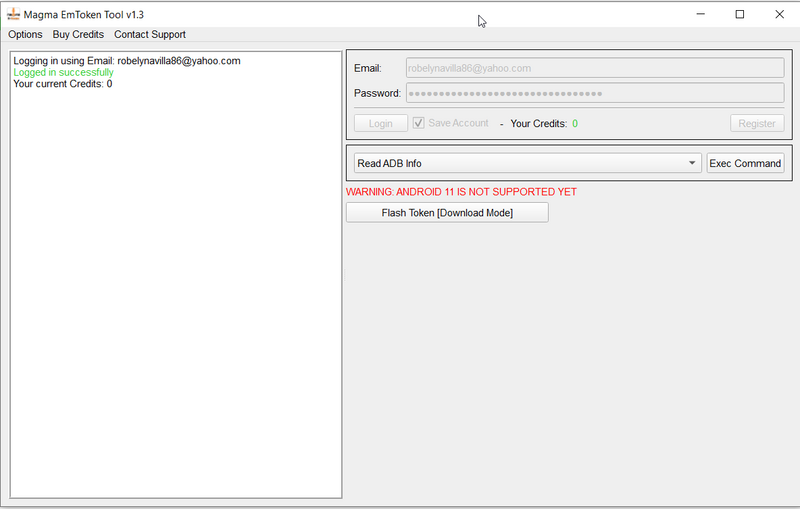The image size is (800, 509).
Task: Click the Magma EmToken Tool title icon
Action: pyautogui.click(x=13, y=14)
